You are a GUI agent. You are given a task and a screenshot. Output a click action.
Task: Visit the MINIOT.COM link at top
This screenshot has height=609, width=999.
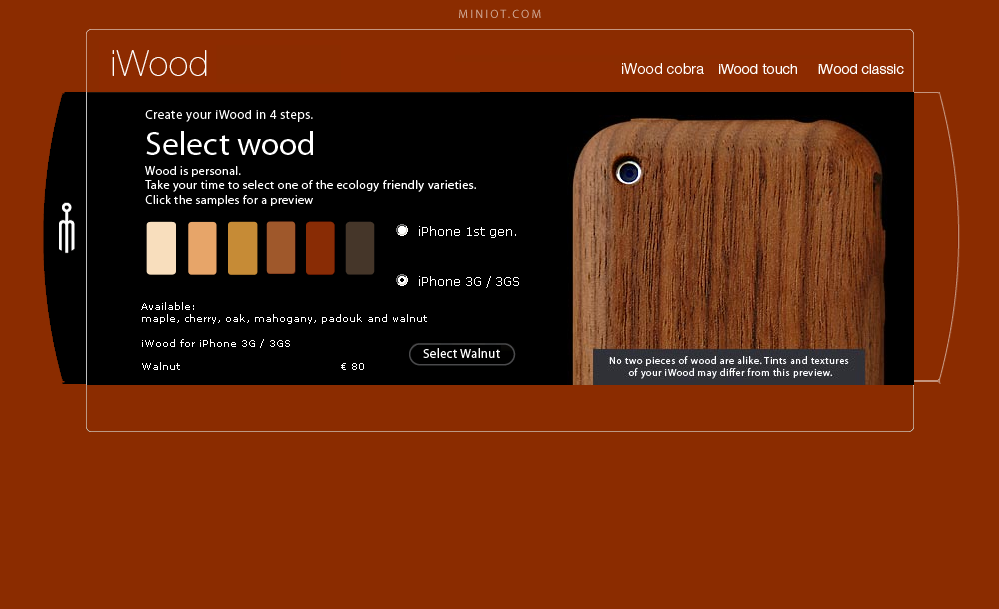(500, 14)
